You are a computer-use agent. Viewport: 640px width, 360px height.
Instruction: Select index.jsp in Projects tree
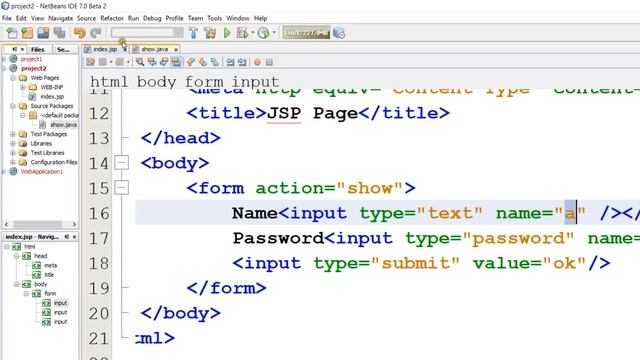click(52, 97)
